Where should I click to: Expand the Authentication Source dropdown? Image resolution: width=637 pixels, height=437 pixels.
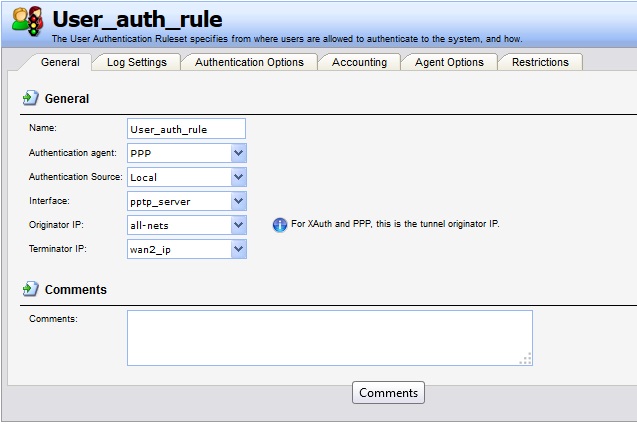[238, 177]
